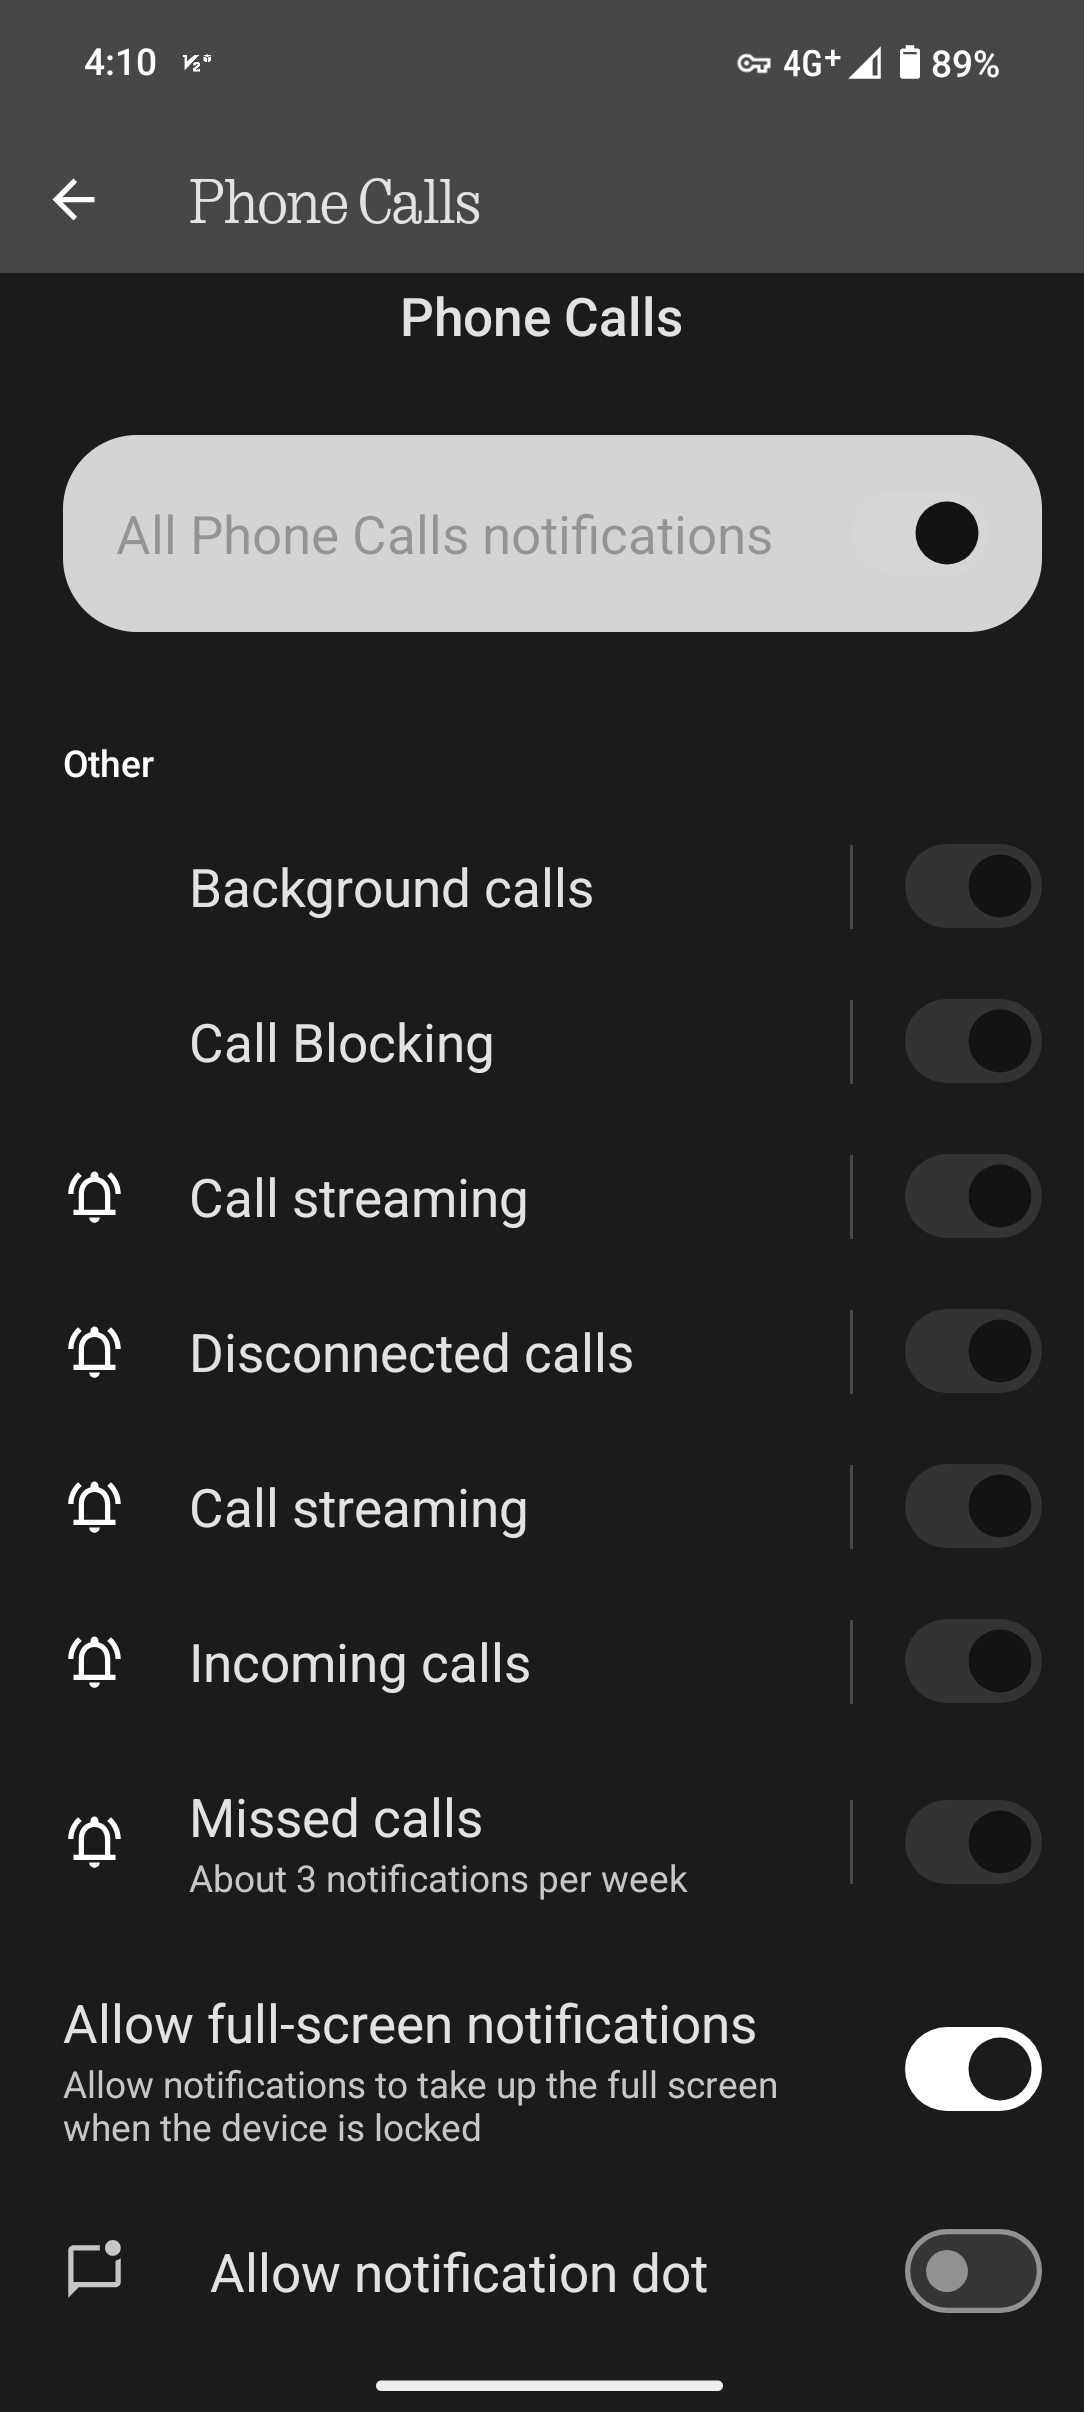Toggle Allow full-screen notifications switch
The image size is (1084, 2412).
point(972,2068)
